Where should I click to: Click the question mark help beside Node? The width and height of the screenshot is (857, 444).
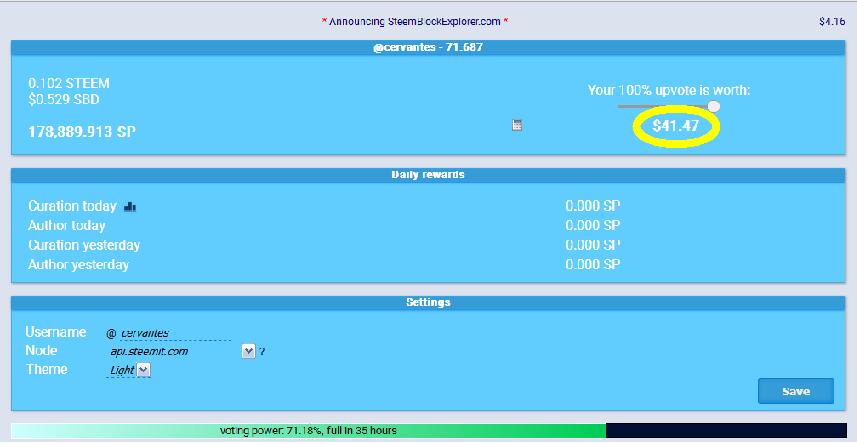pos(262,352)
